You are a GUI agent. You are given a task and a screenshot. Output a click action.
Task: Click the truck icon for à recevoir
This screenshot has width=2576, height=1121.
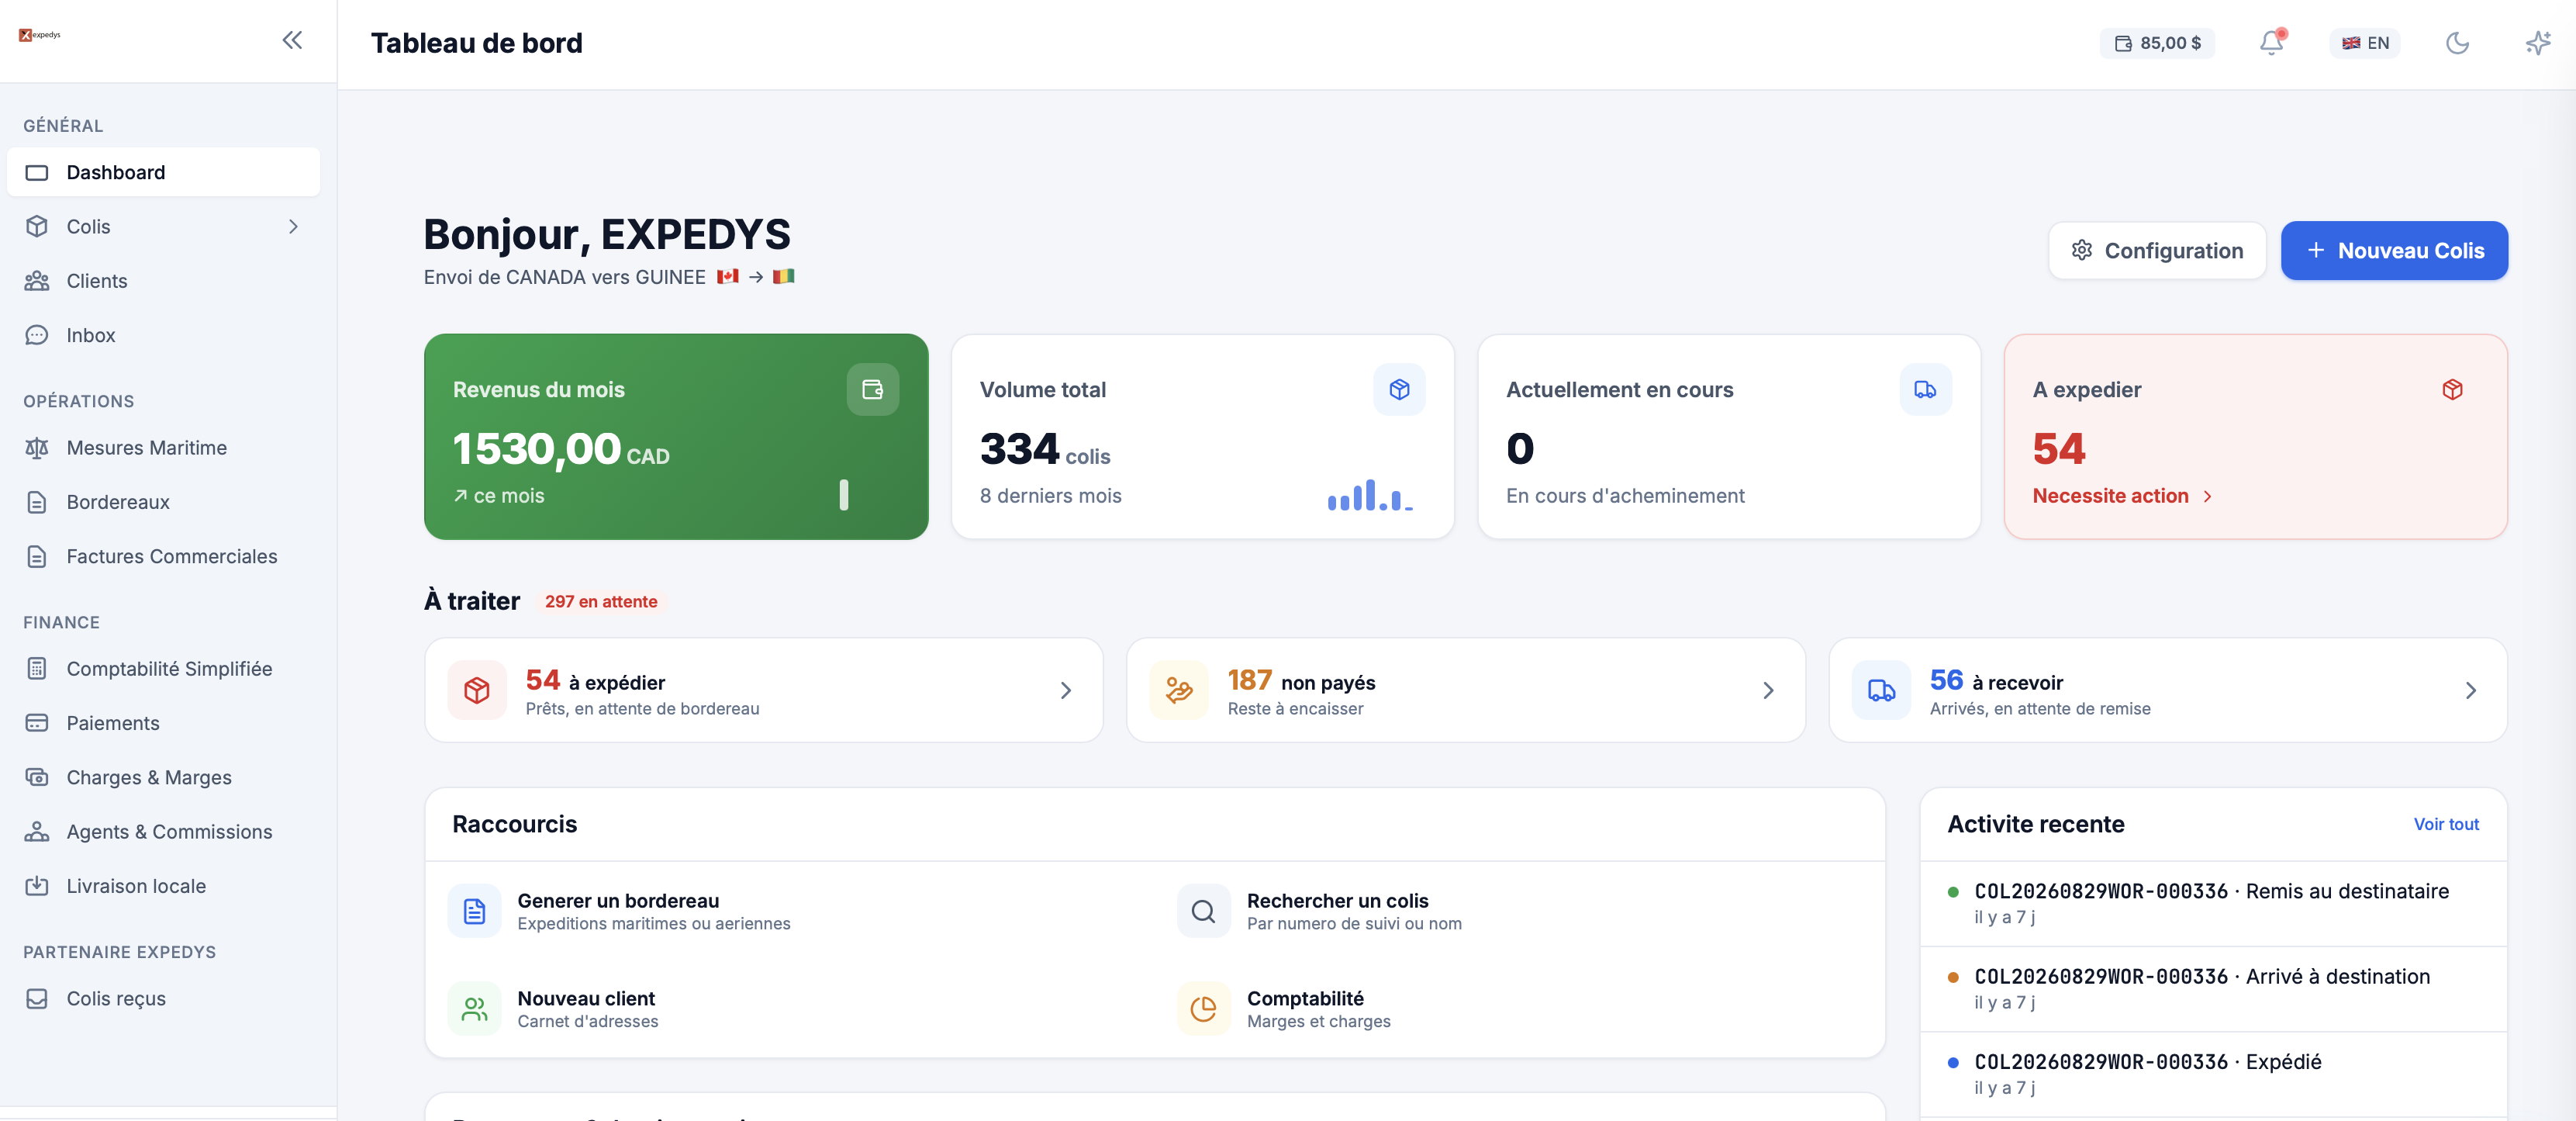[1881, 691]
